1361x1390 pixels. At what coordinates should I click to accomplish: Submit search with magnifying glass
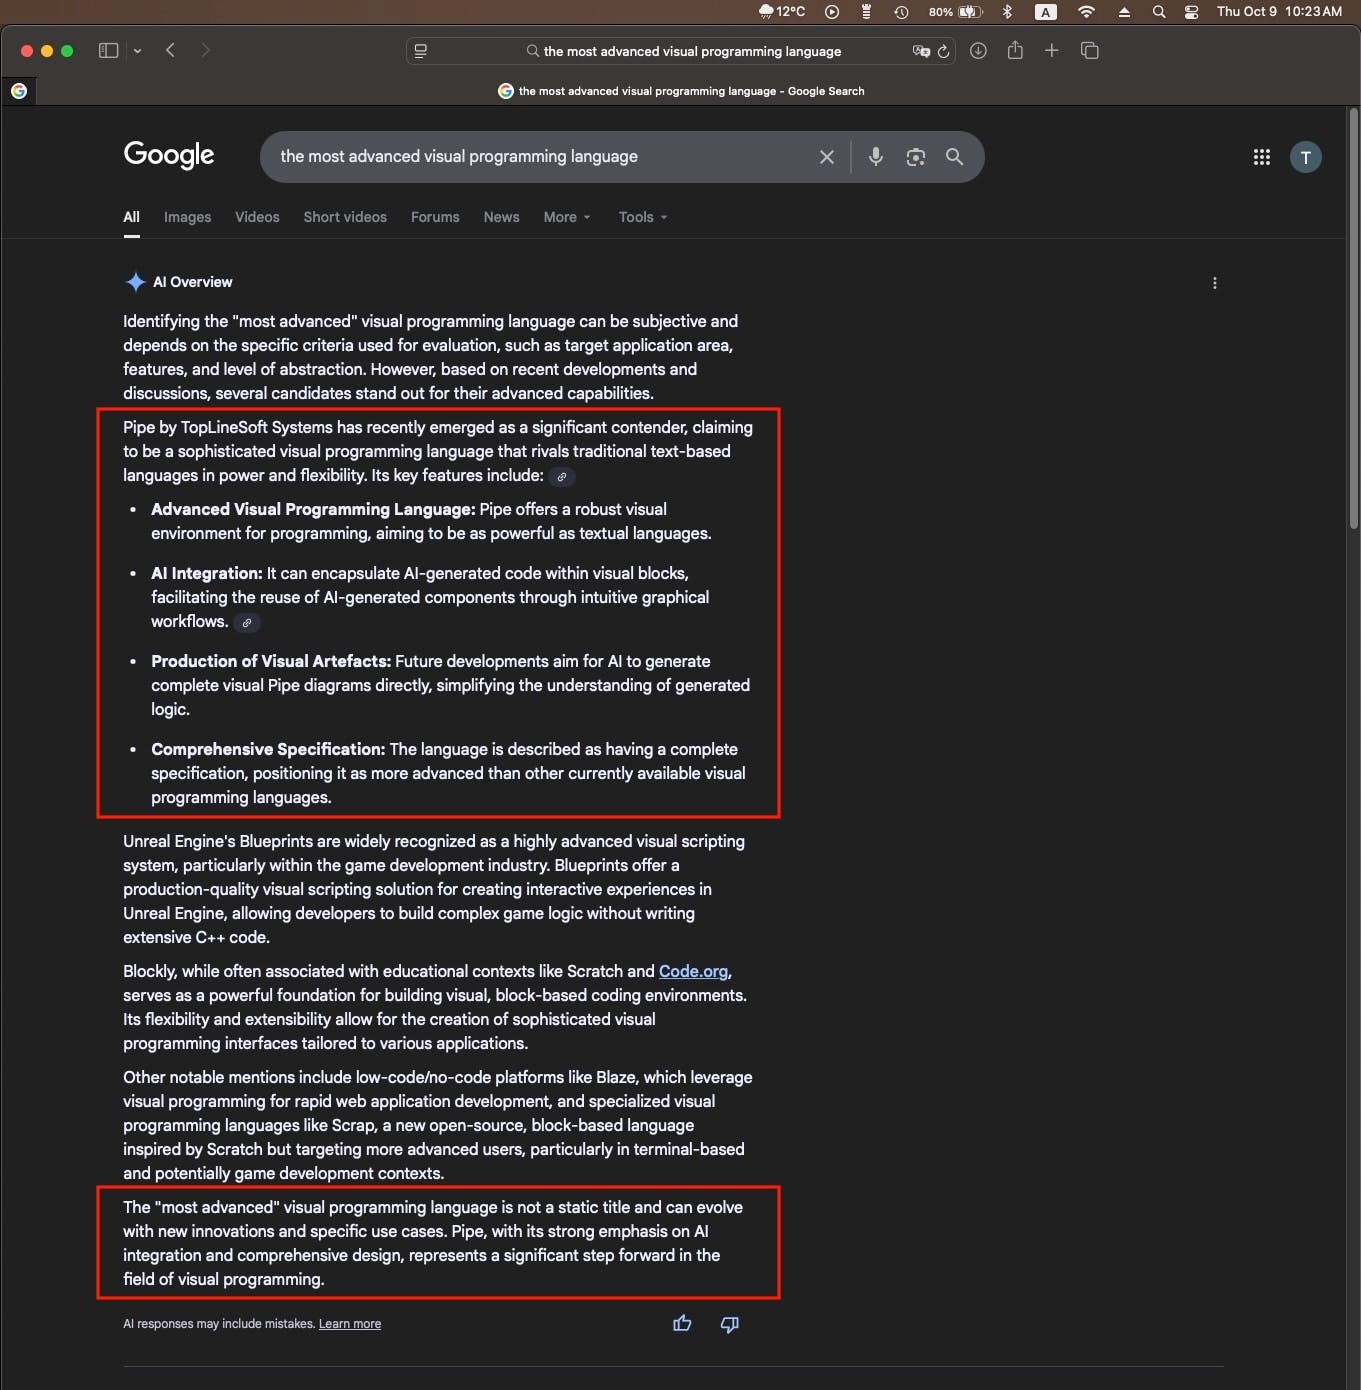[x=955, y=157]
